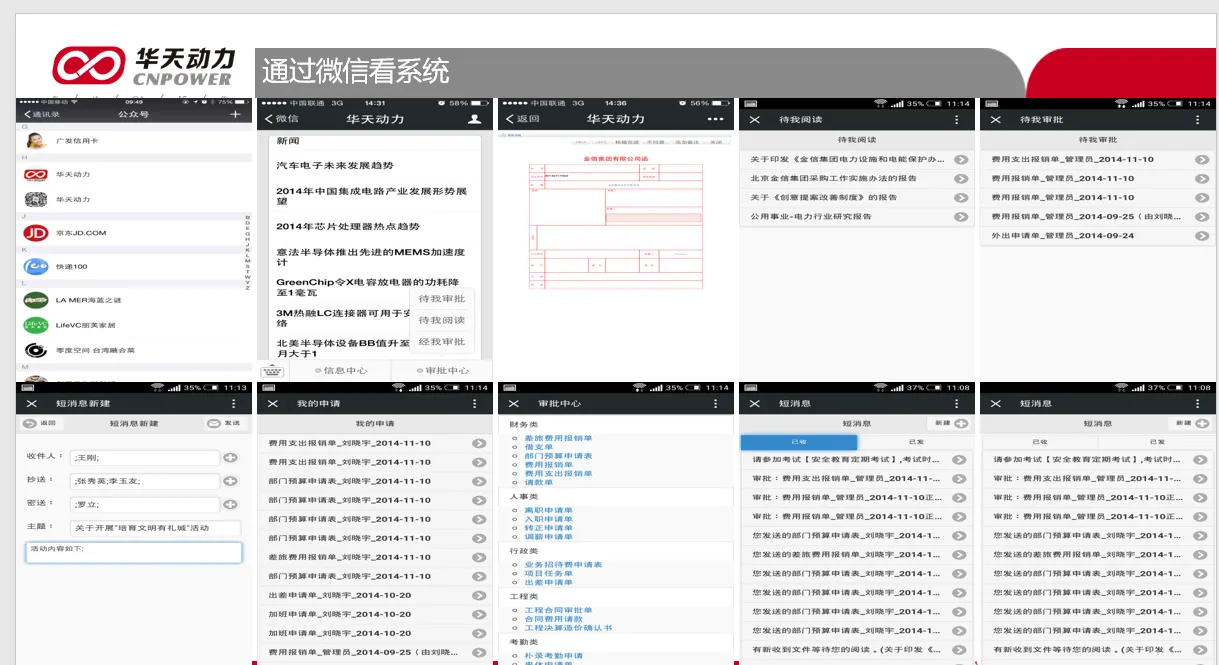Viewport: 1219px width, 665px height.
Task: Open arrow for 外出申请单_管理员_2014-09-24
Action: click(1202, 236)
